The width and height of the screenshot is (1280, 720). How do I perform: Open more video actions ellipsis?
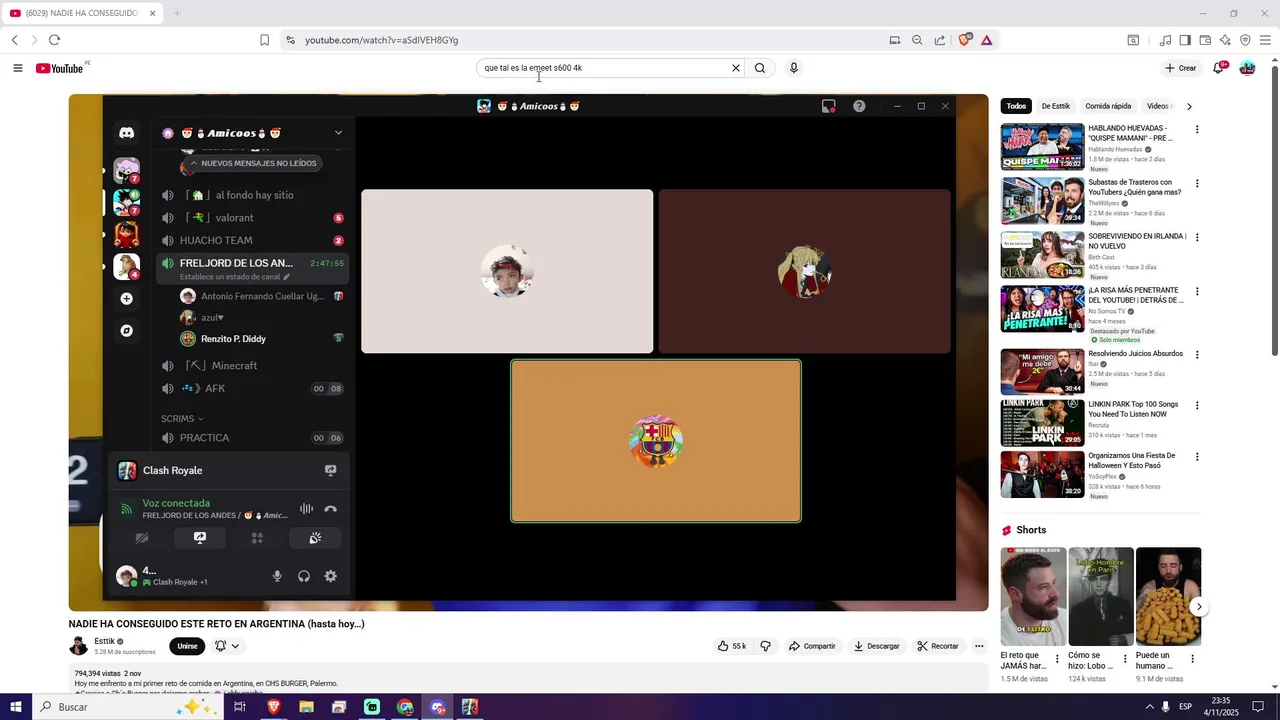click(x=979, y=646)
